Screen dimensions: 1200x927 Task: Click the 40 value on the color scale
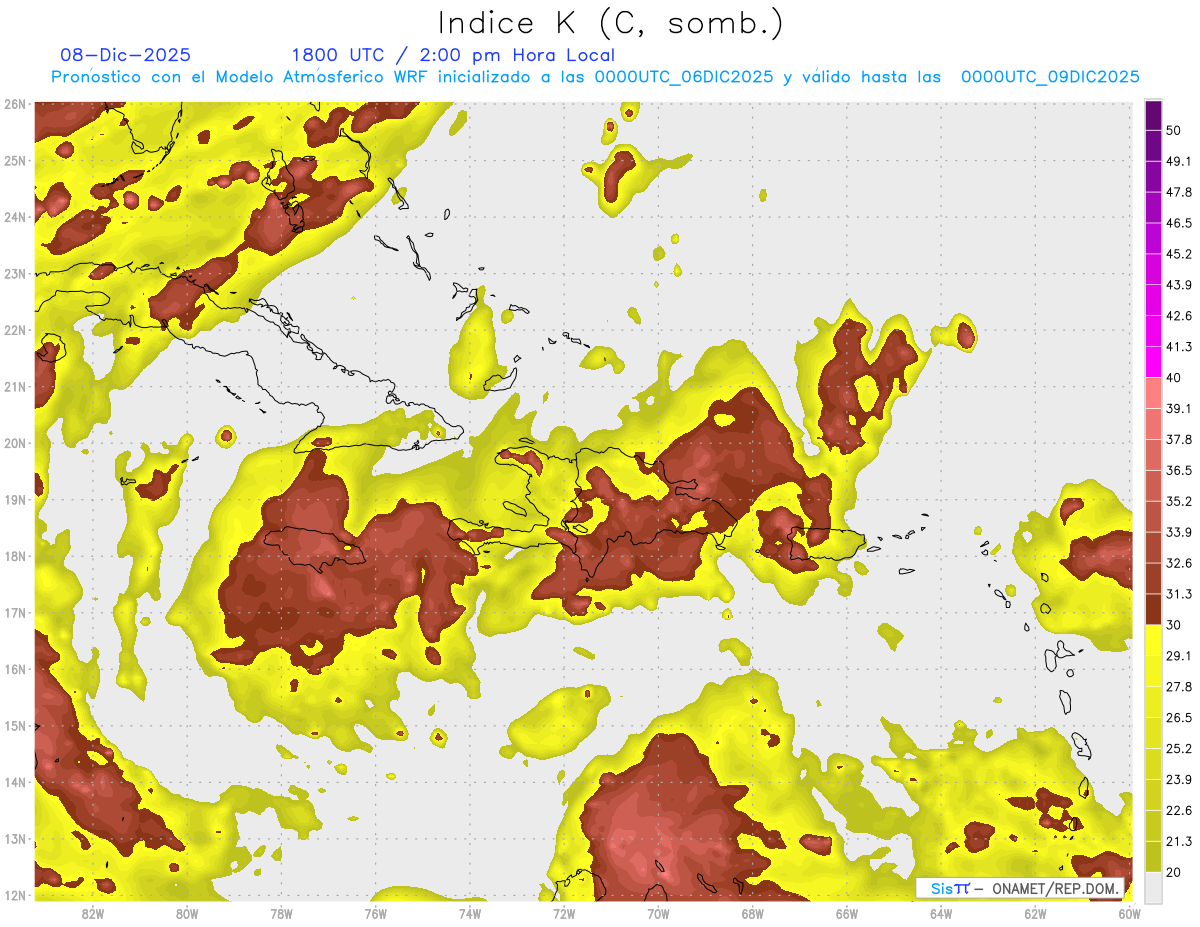point(1175,378)
